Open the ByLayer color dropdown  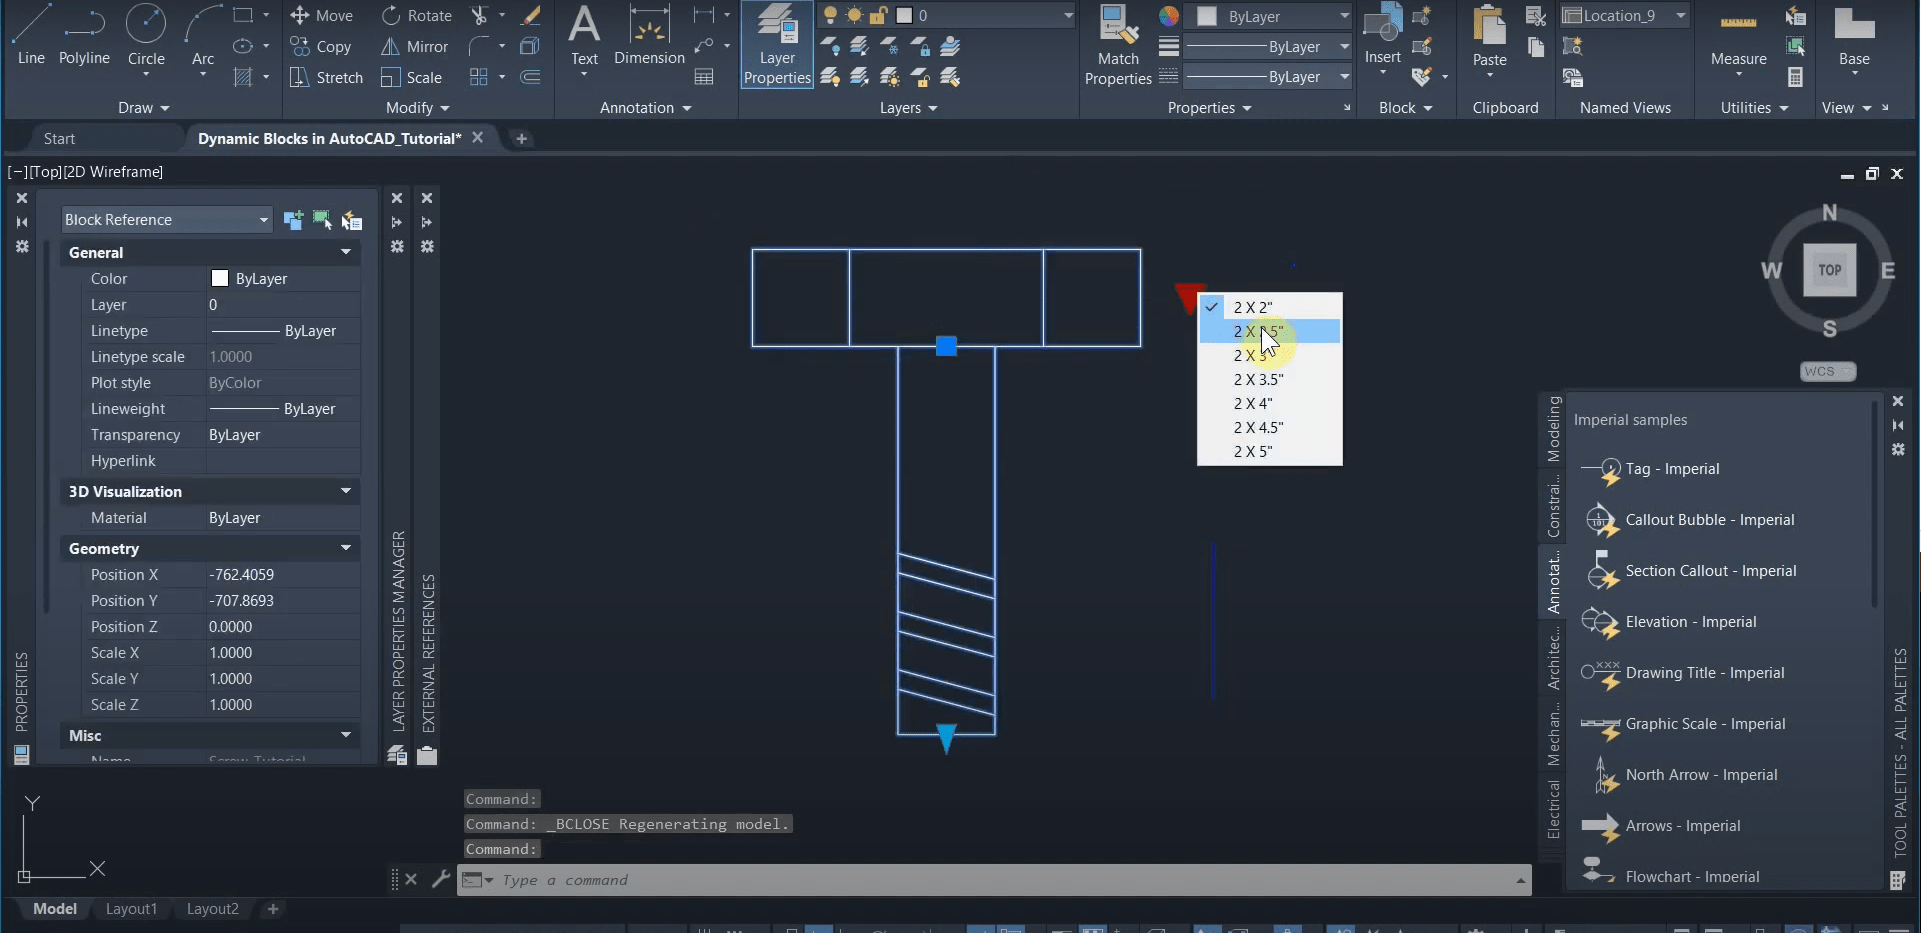[1345, 16]
